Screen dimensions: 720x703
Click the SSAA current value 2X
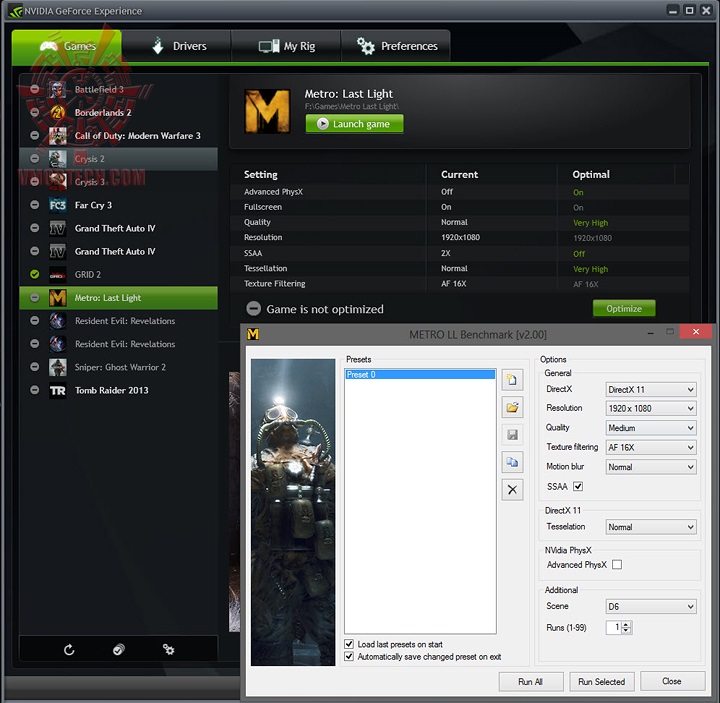[x=446, y=253]
